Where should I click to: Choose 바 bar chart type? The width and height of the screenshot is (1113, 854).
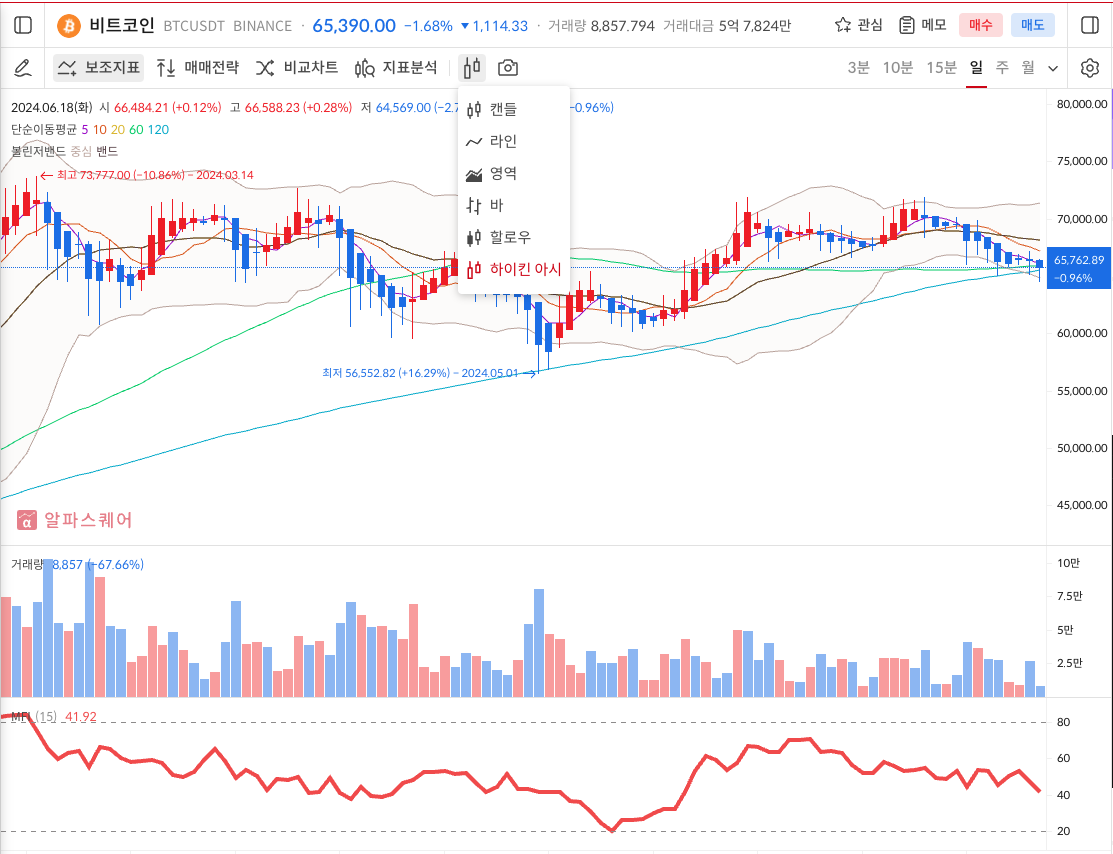point(514,205)
